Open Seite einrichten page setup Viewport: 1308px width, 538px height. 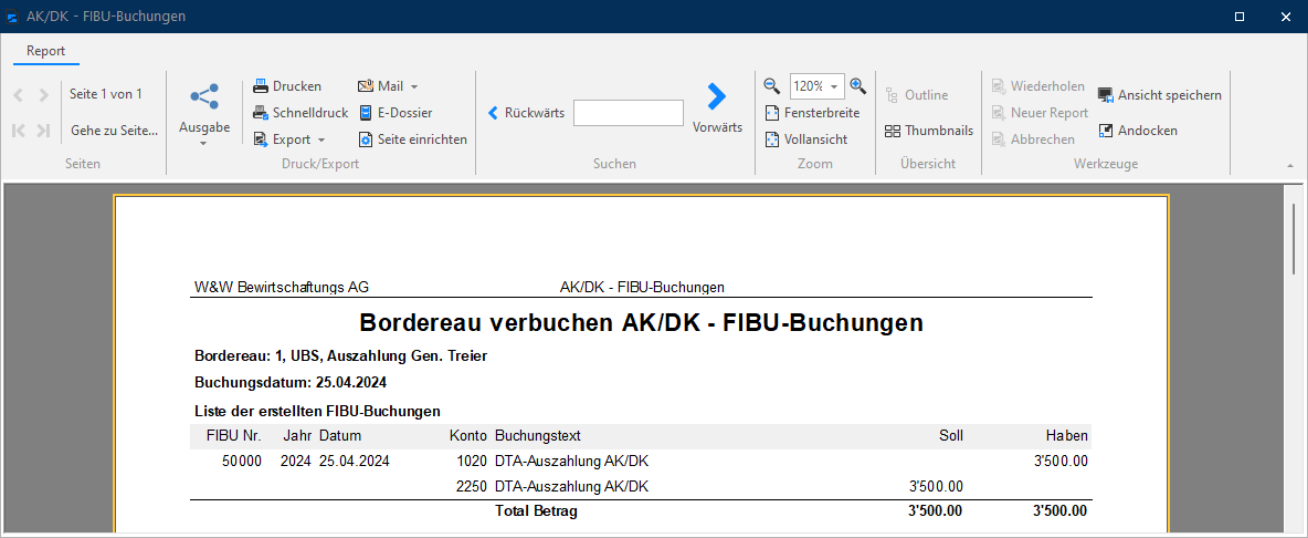tap(413, 140)
